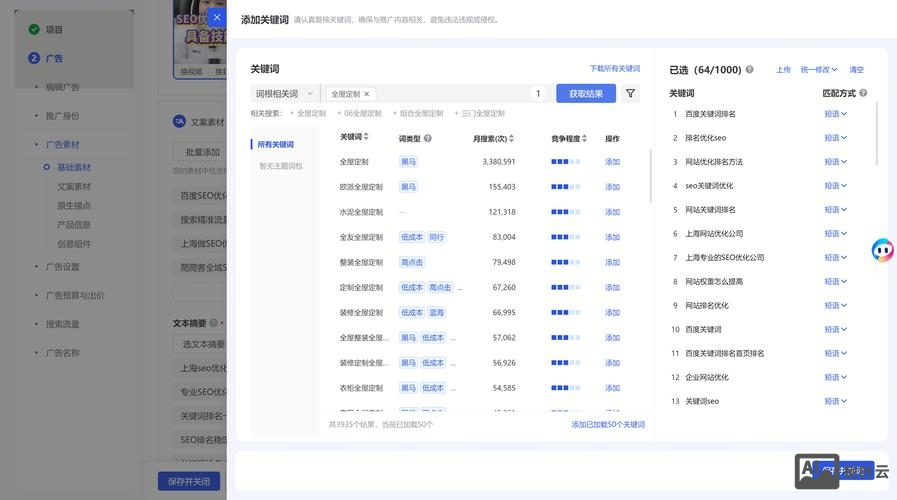Add keyword 欧派全屋定制
Screen dimensions: 897x500
(612, 187)
